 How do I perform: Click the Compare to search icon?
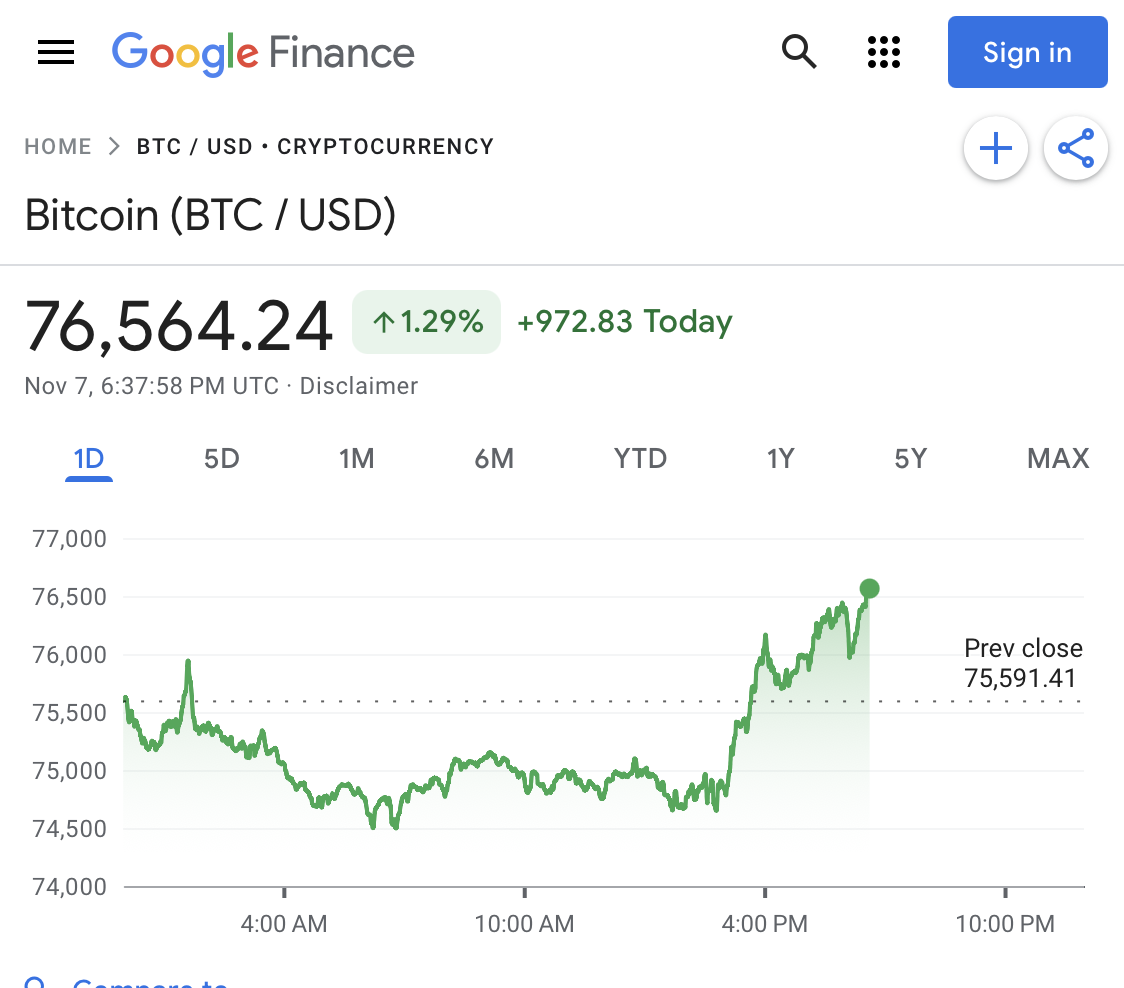pyautogui.click(x=34, y=982)
